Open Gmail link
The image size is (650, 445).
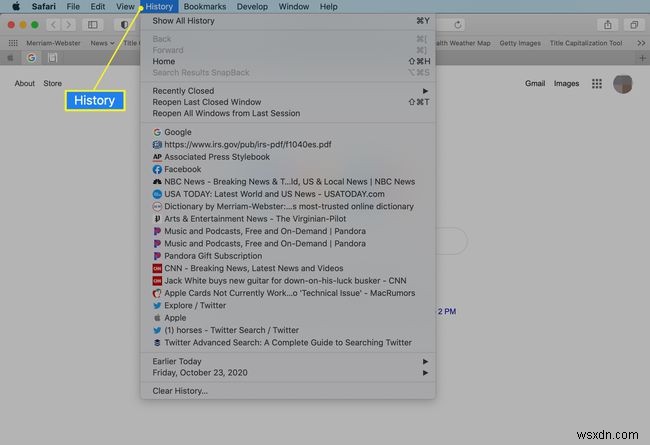[x=535, y=83]
